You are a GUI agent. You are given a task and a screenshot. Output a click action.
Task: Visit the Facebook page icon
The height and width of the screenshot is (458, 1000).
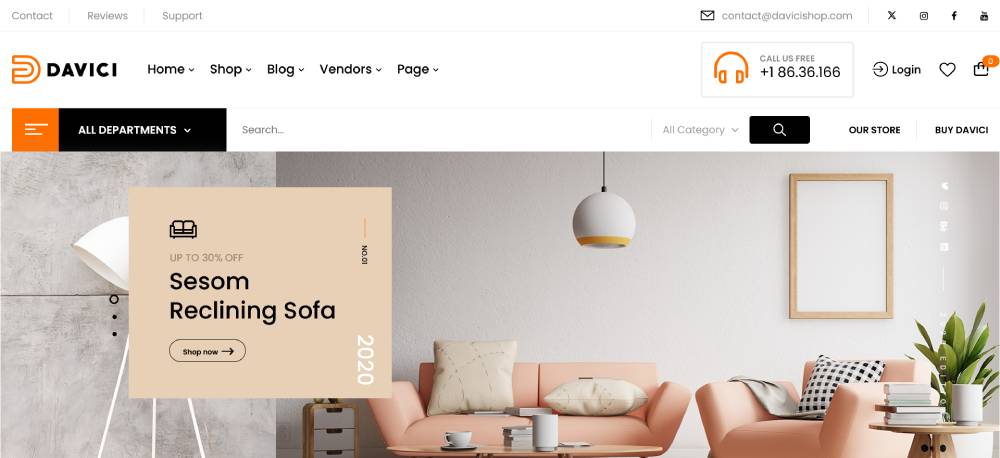(x=954, y=16)
